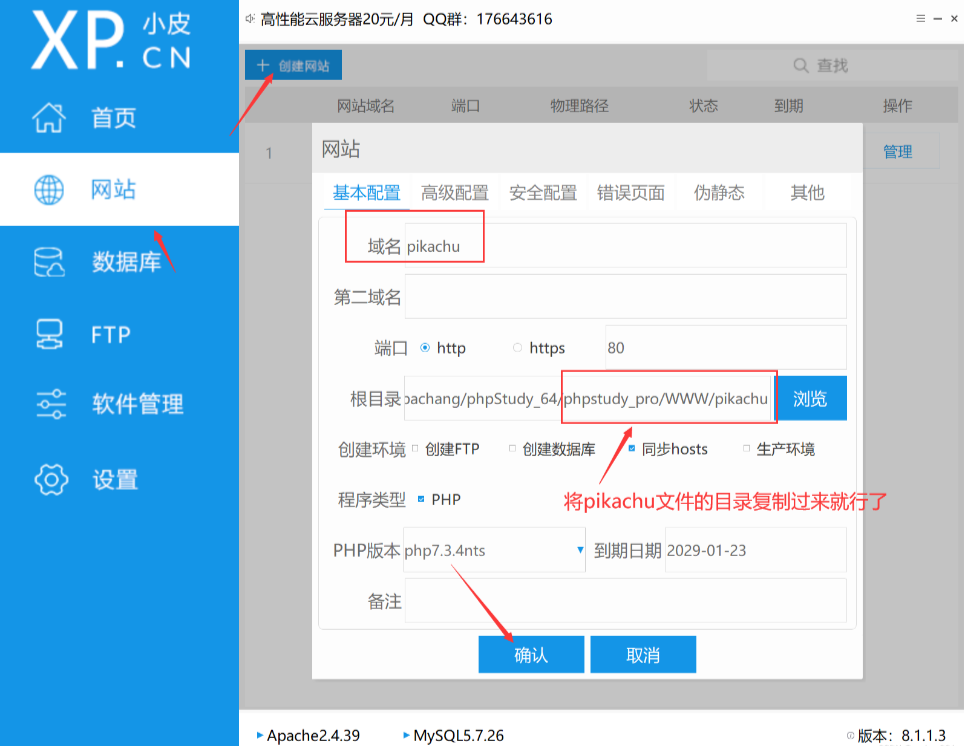The width and height of the screenshot is (964, 746).
Task: Click the Apache2.4.39 status indicator
Action: tap(307, 735)
